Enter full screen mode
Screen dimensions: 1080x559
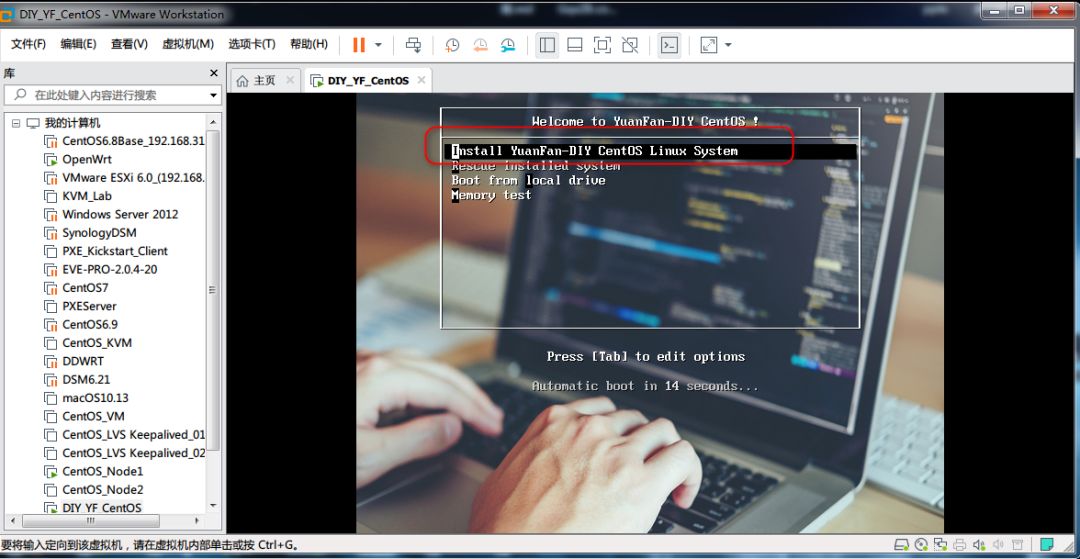coord(602,45)
